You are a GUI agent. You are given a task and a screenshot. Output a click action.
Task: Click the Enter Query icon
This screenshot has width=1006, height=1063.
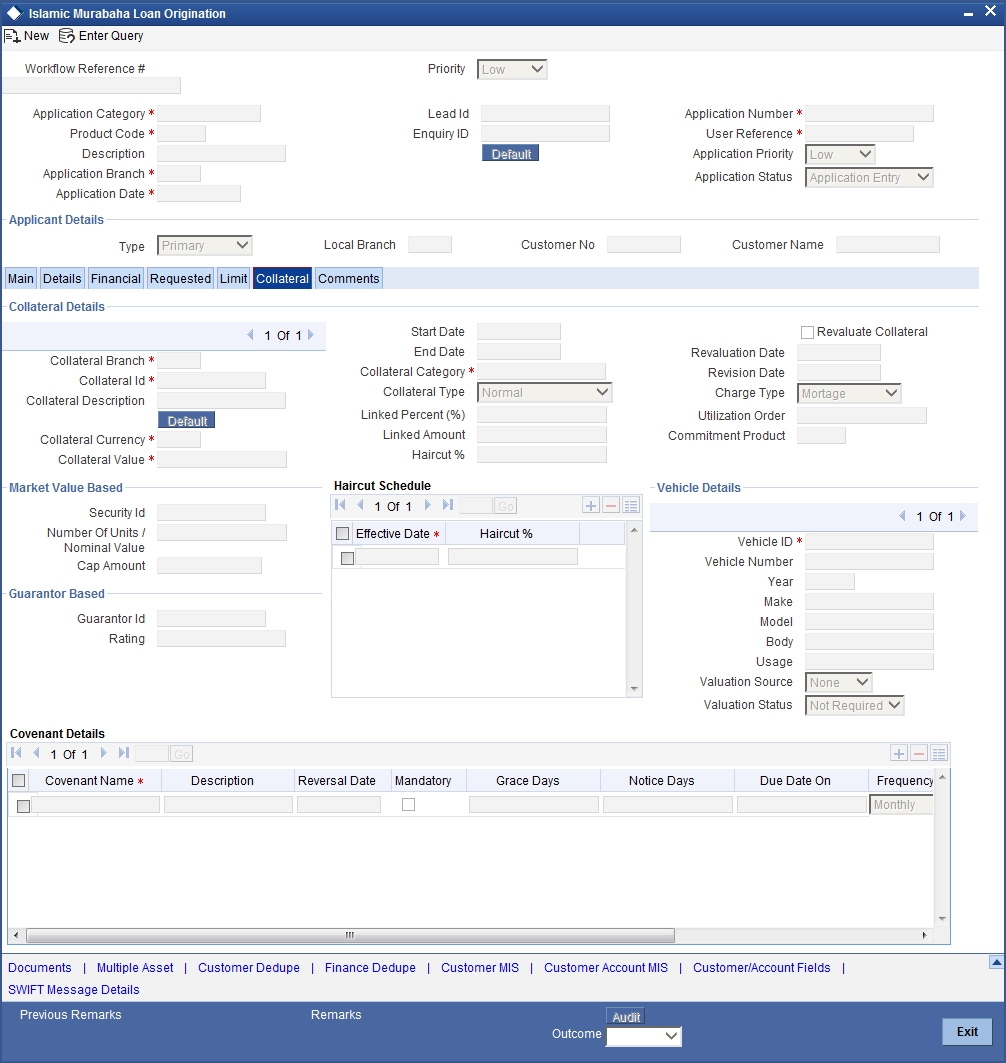(x=66, y=36)
